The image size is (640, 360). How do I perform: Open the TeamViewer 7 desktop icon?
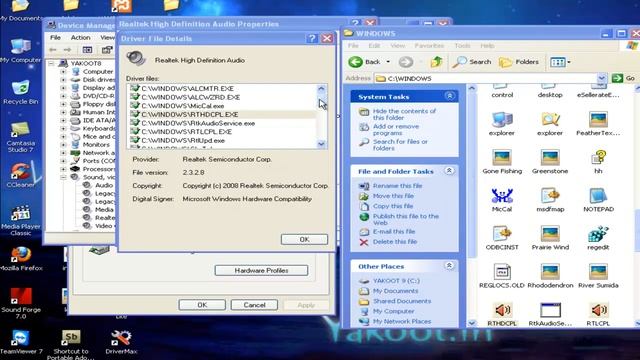pyautogui.click(x=20, y=342)
